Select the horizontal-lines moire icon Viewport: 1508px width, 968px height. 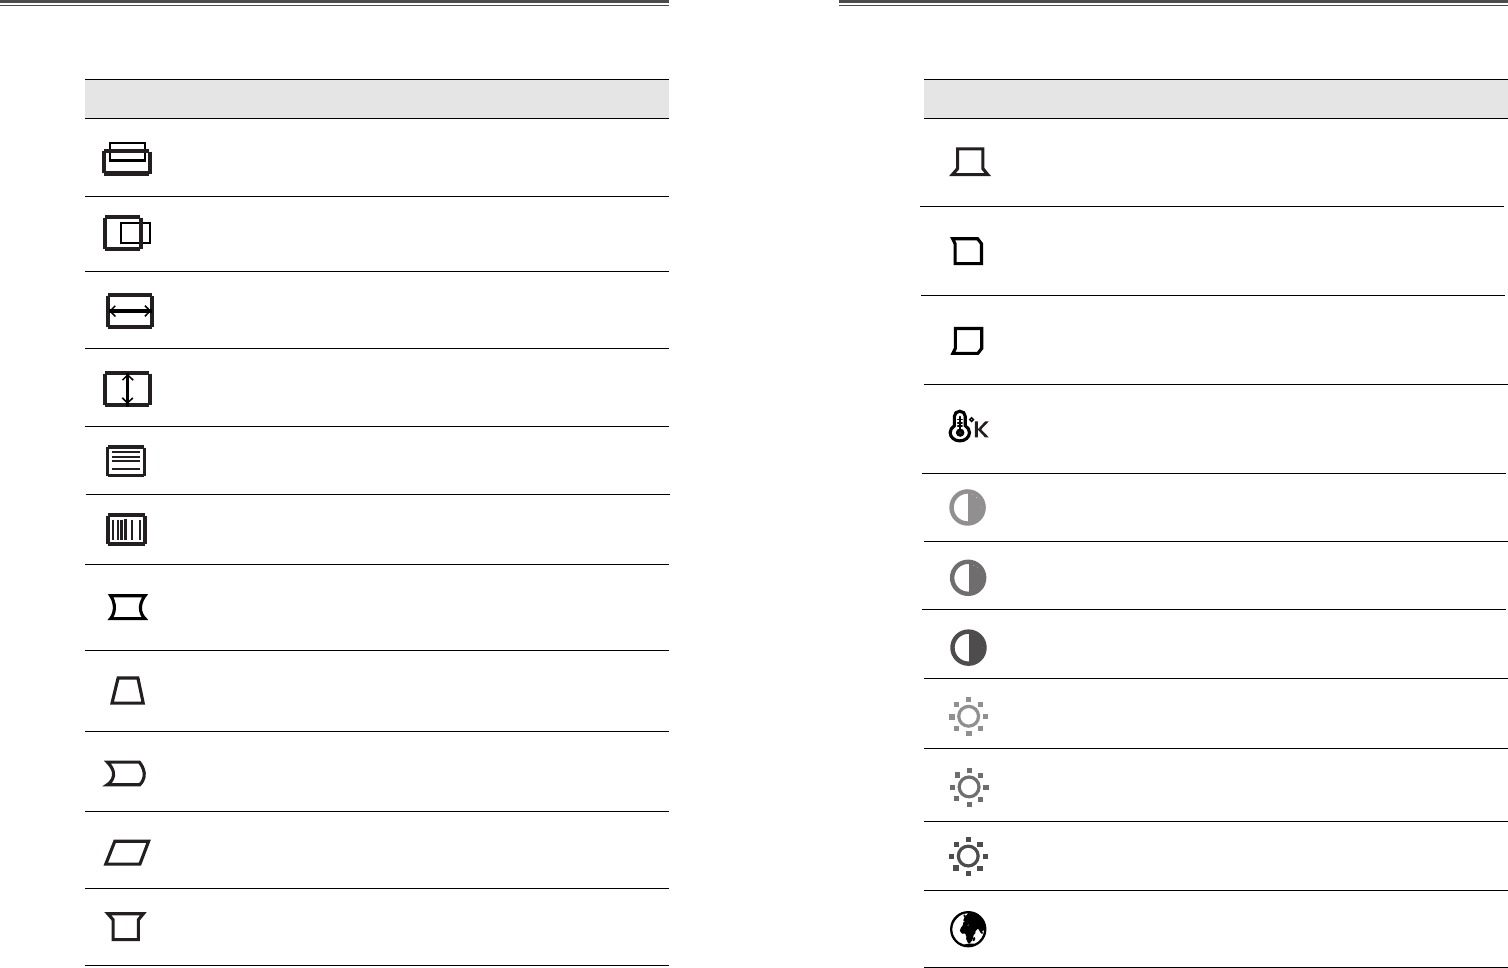pos(126,461)
